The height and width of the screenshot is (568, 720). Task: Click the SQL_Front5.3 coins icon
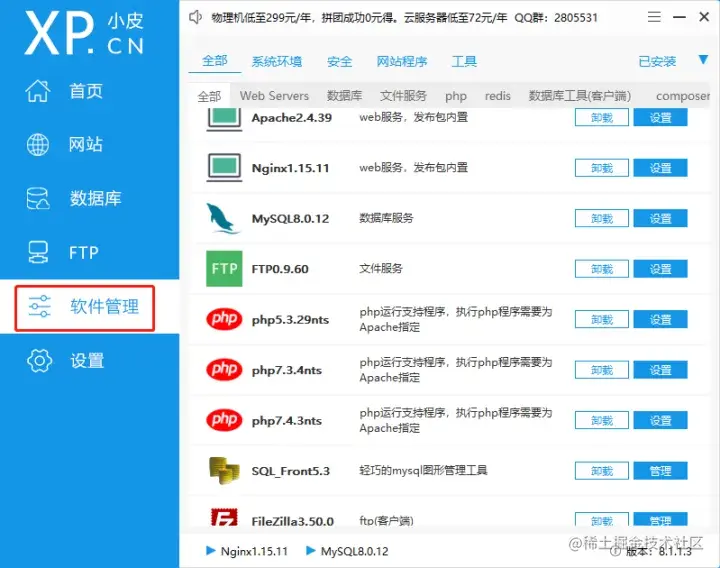coord(224,471)
